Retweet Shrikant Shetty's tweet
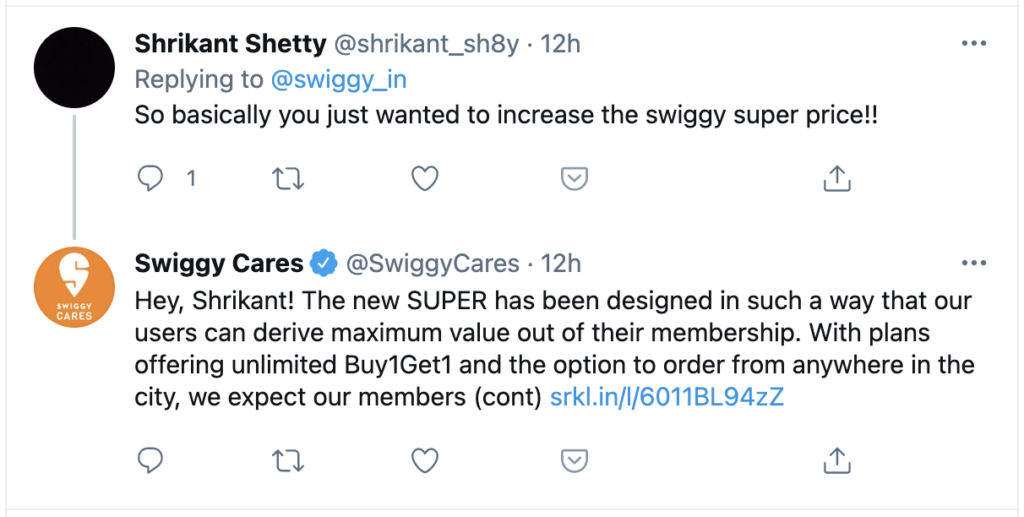The width and height of the screenshot is (1024, 517). tap(287, 179)
